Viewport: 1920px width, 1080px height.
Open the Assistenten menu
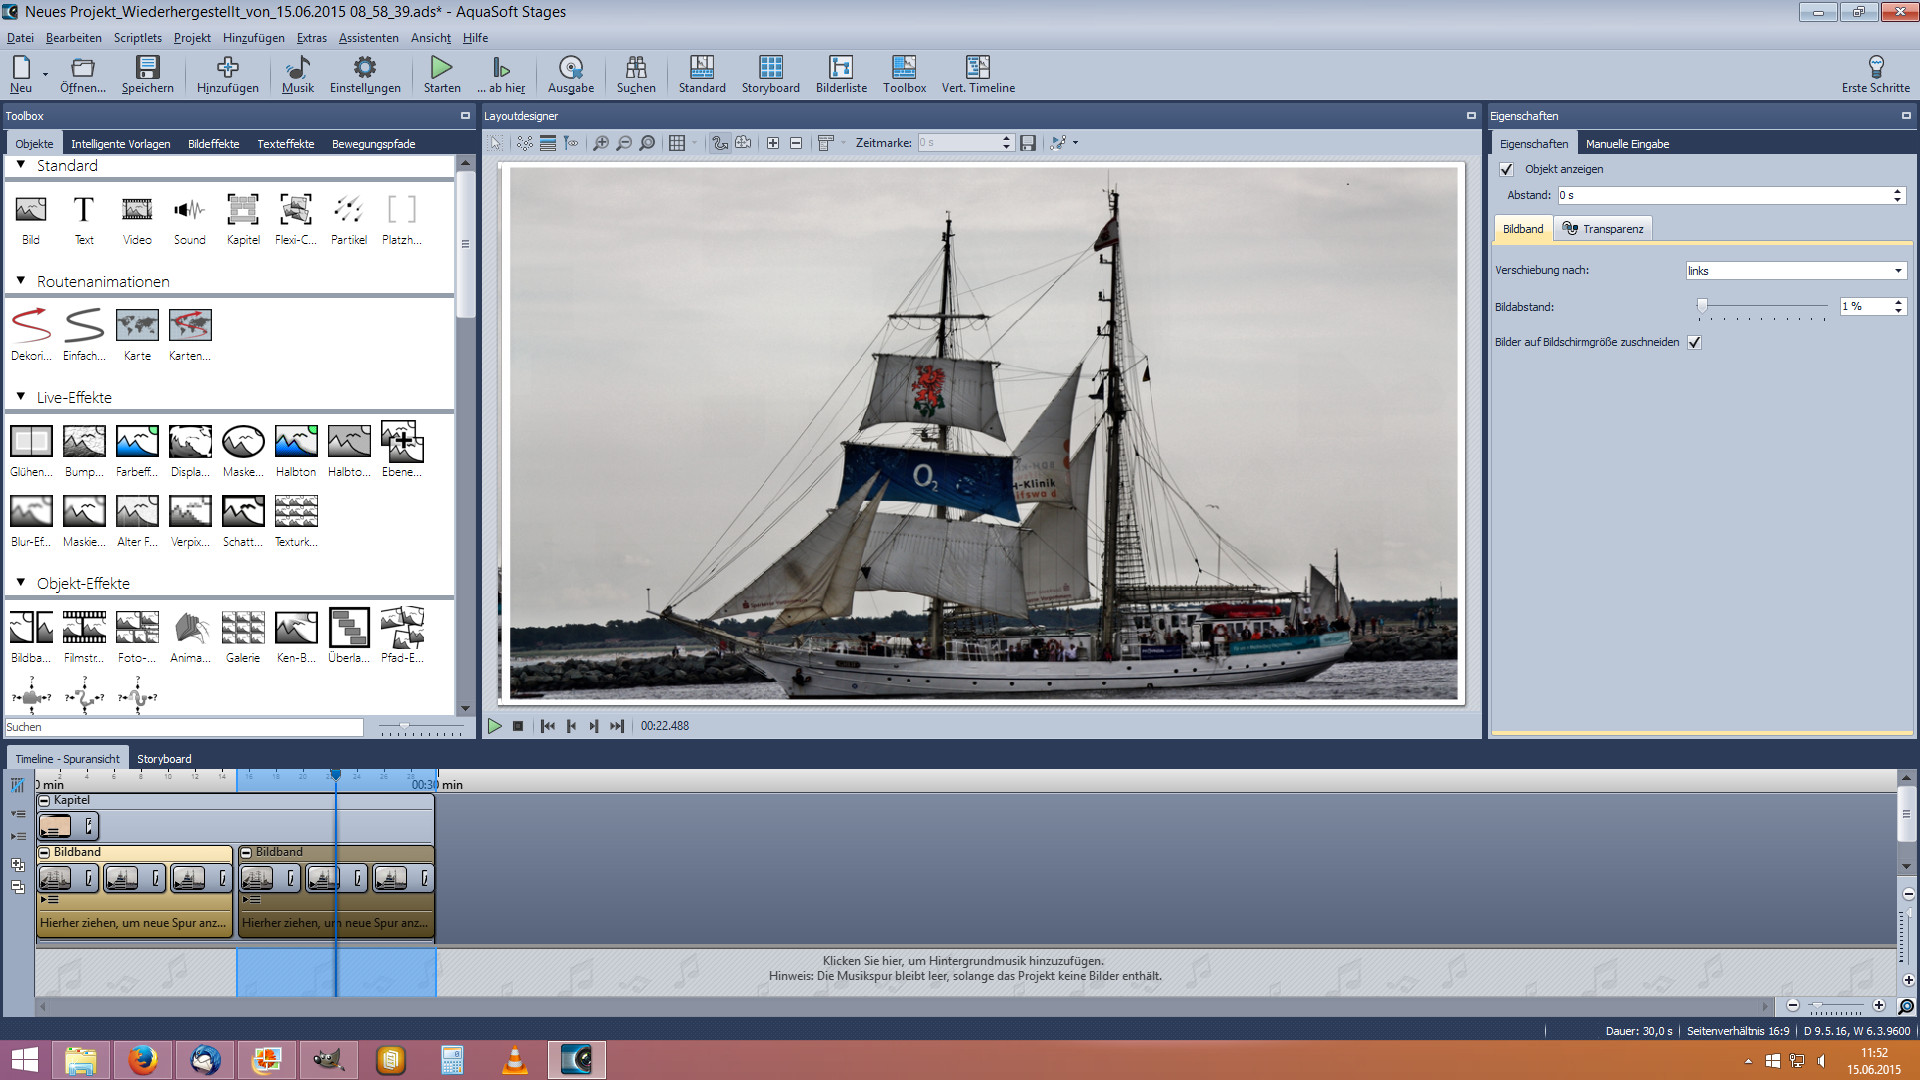368,38
